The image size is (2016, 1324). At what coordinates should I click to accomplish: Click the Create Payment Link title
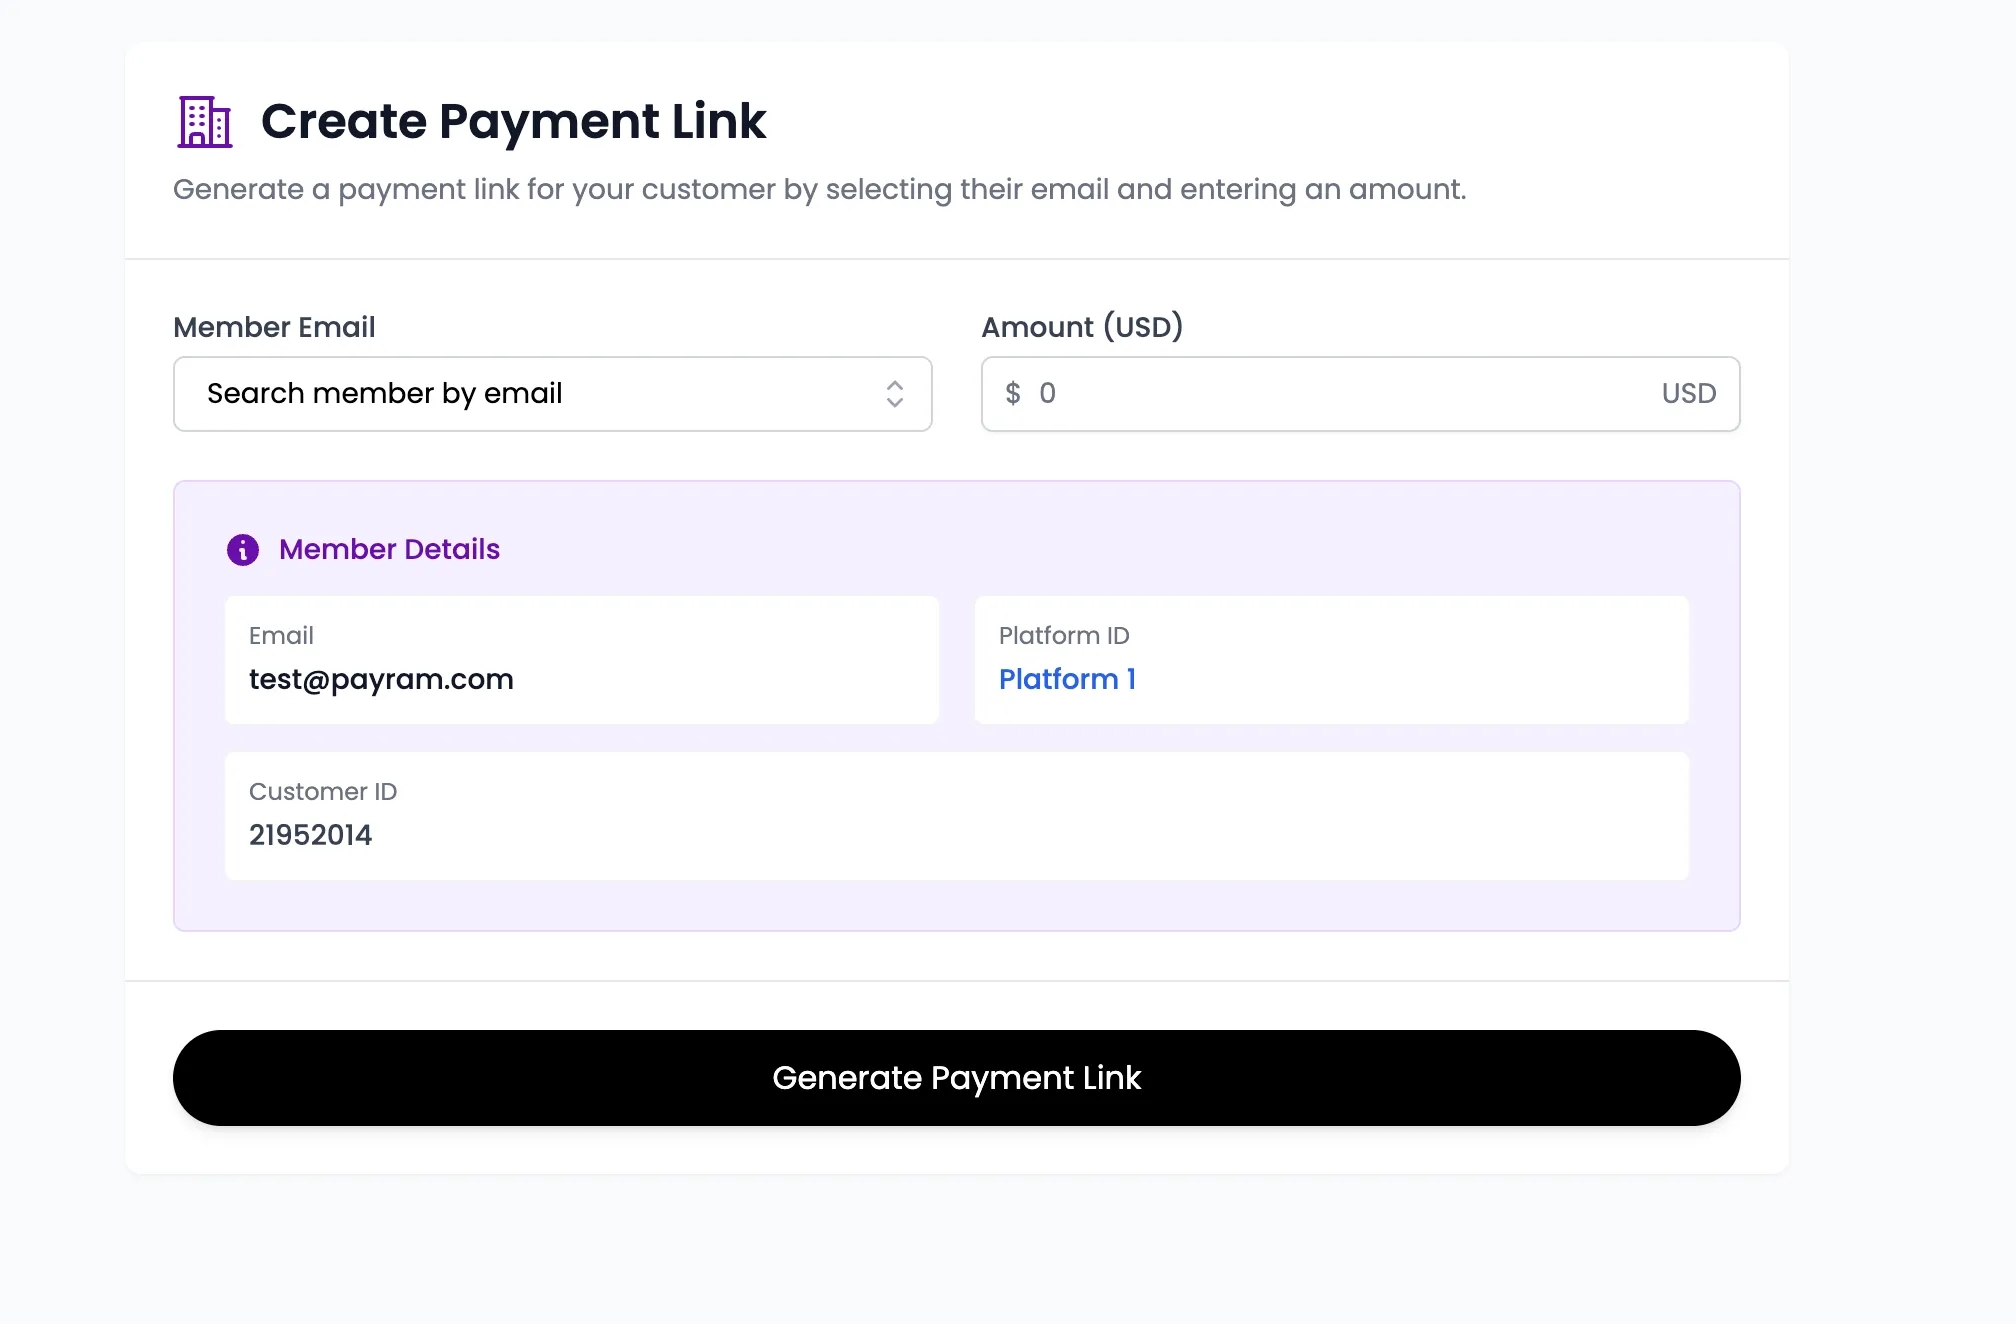[513, 121]
